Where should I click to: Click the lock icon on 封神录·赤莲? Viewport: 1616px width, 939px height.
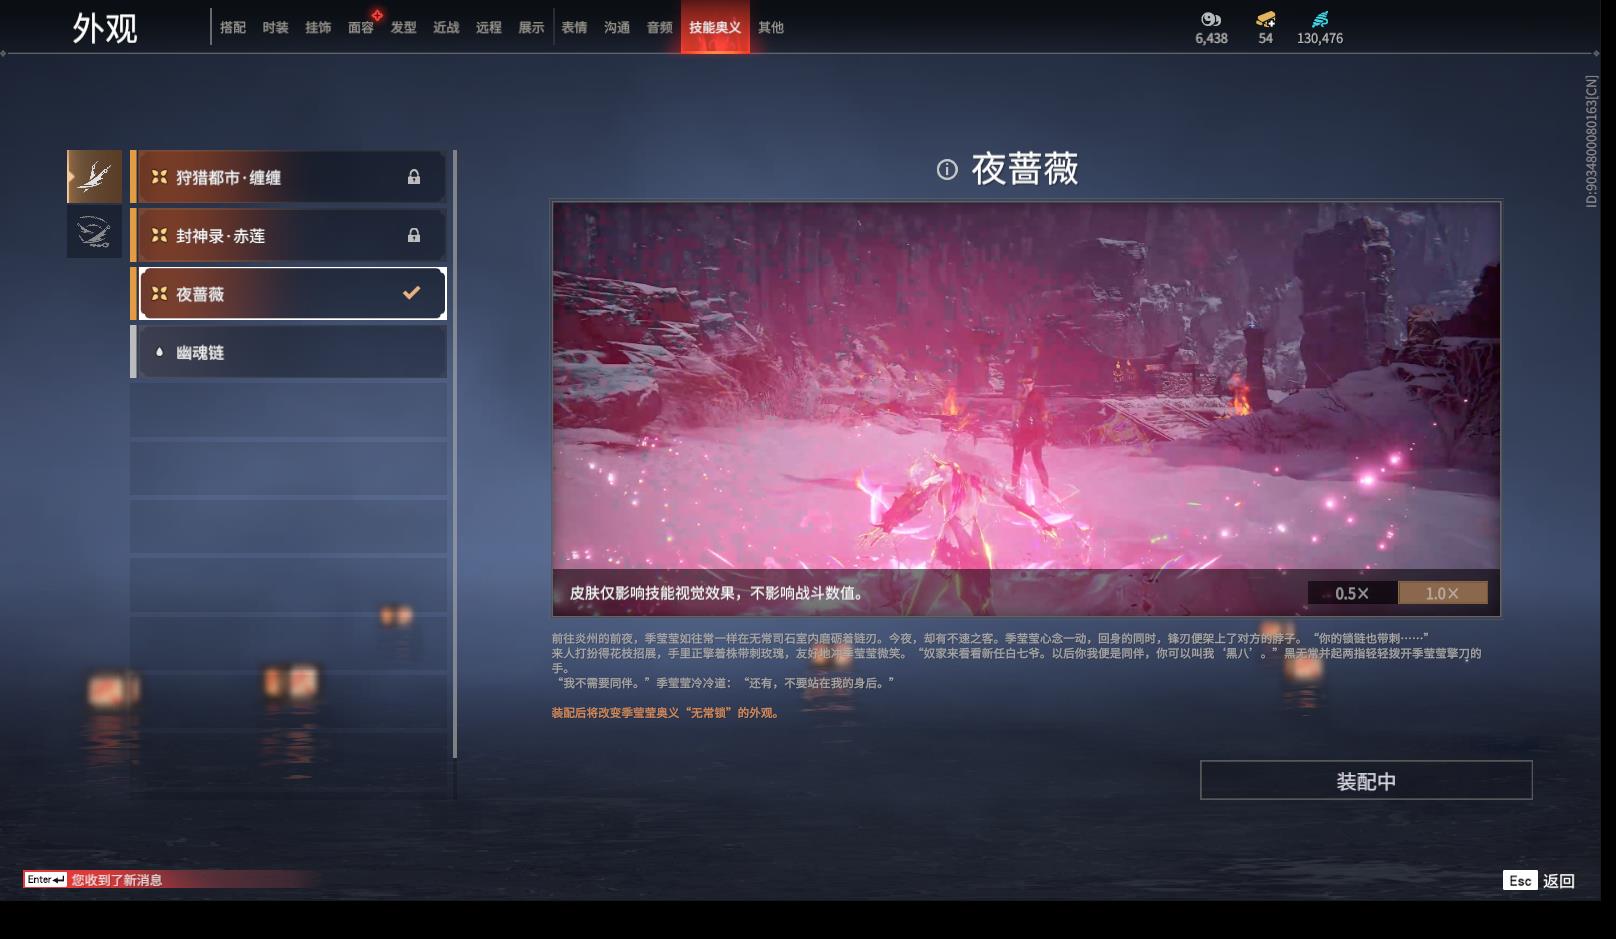click(x=413, y=236)
